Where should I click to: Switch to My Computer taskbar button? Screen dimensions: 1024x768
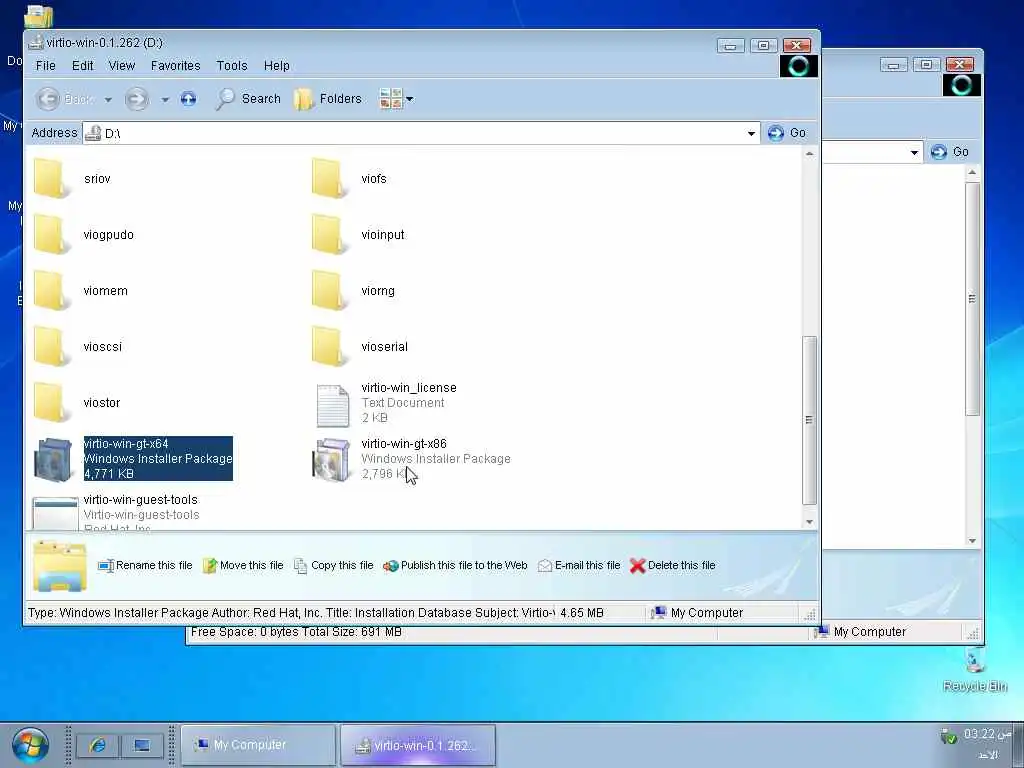coord(259,745)
